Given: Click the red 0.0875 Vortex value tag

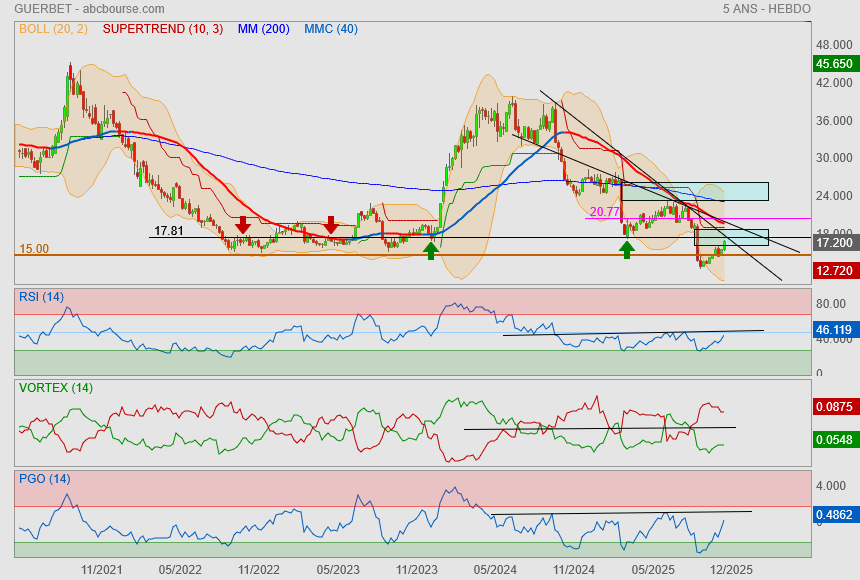Looking at the screenshot, I should pos(834,407).
